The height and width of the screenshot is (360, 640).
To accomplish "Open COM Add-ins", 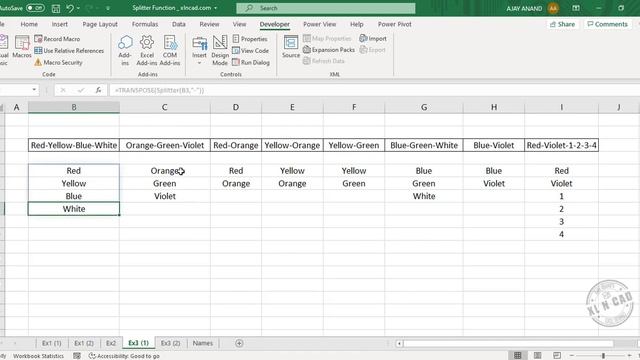I will (170, 50).
